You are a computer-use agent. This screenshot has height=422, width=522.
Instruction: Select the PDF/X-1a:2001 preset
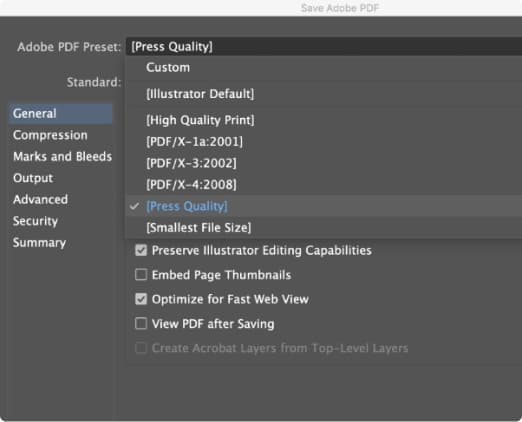click(323, 142)
